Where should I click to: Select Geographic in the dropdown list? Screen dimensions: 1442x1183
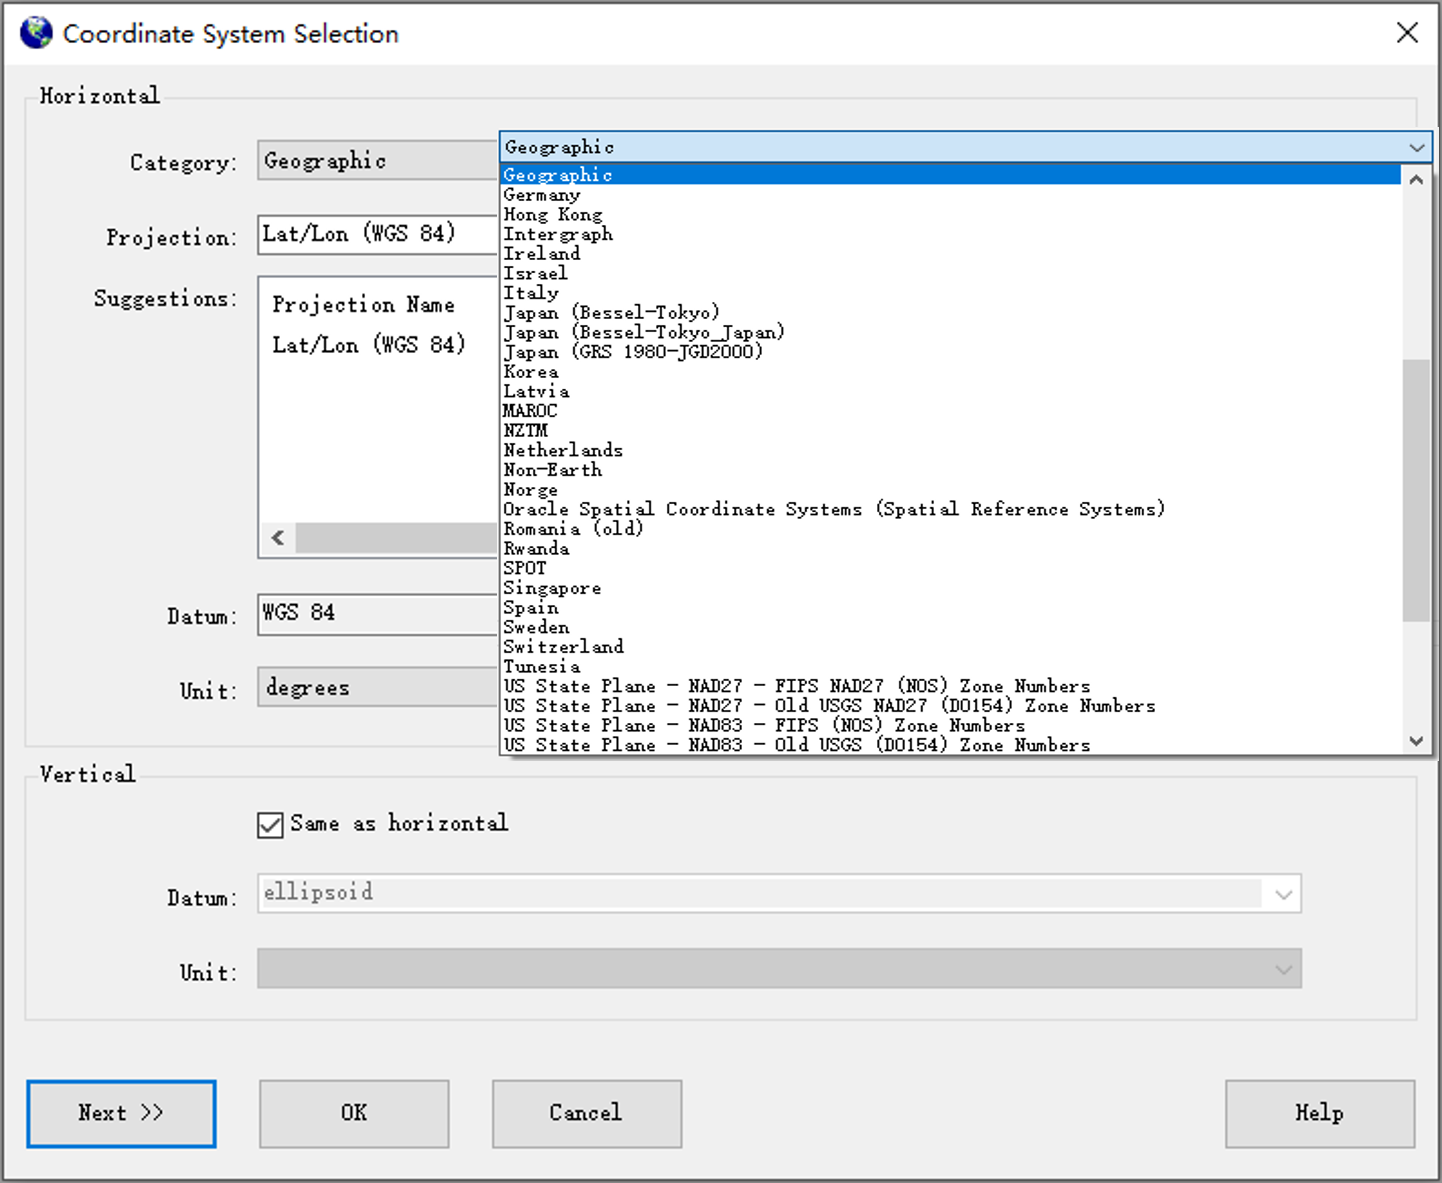[x=950, y=175]
